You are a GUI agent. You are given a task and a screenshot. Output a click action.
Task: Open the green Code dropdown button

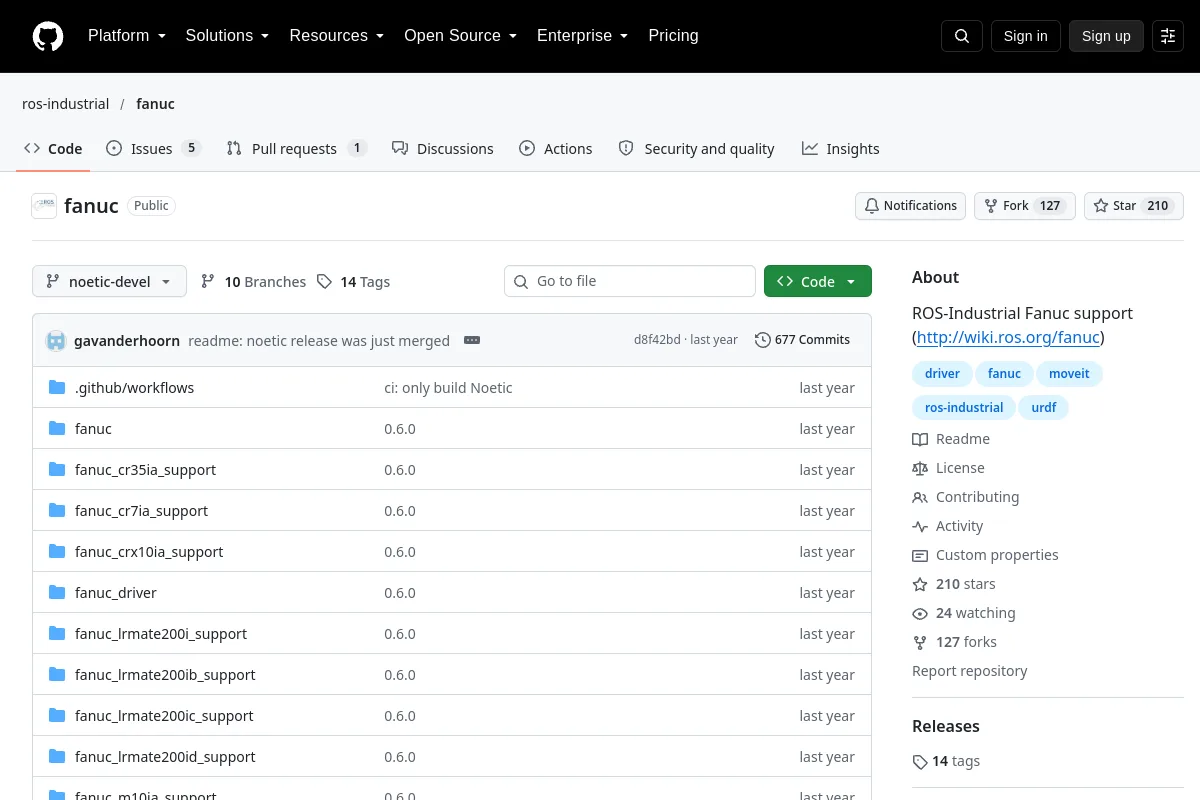[818, 282]
